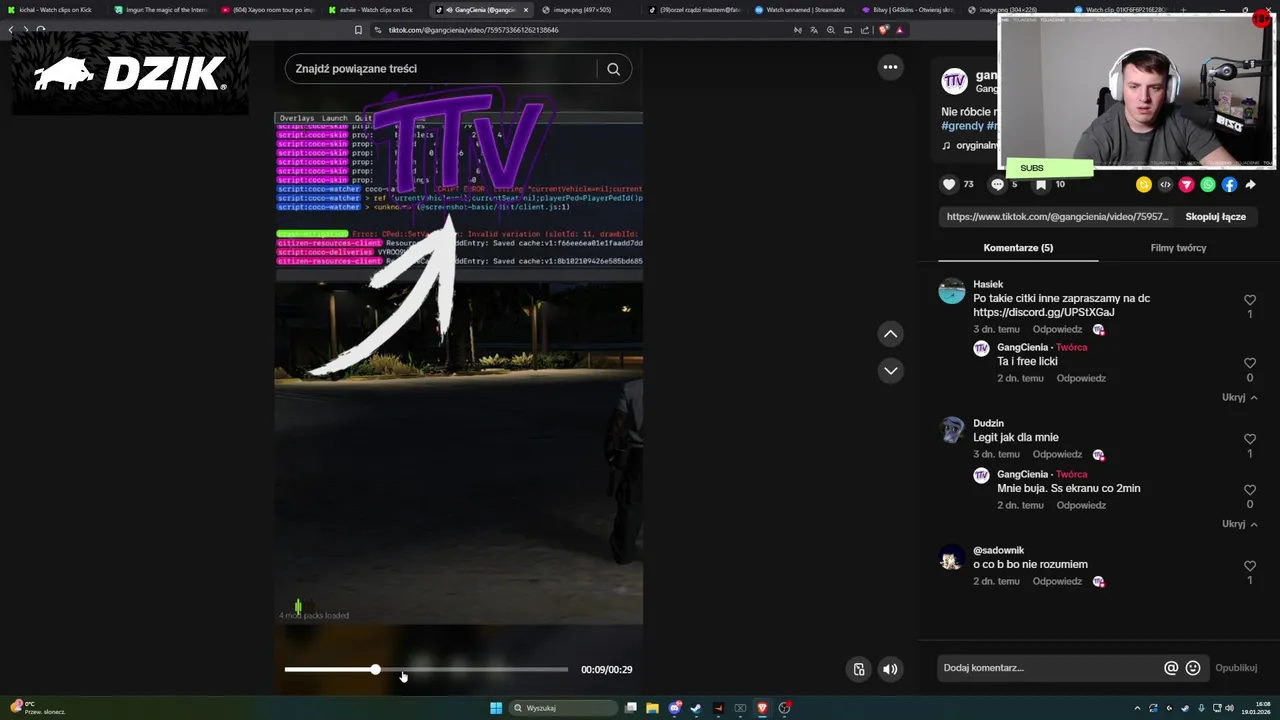
Task: Expand hidden system tray icons chevron
Action: pos(1137,708)
